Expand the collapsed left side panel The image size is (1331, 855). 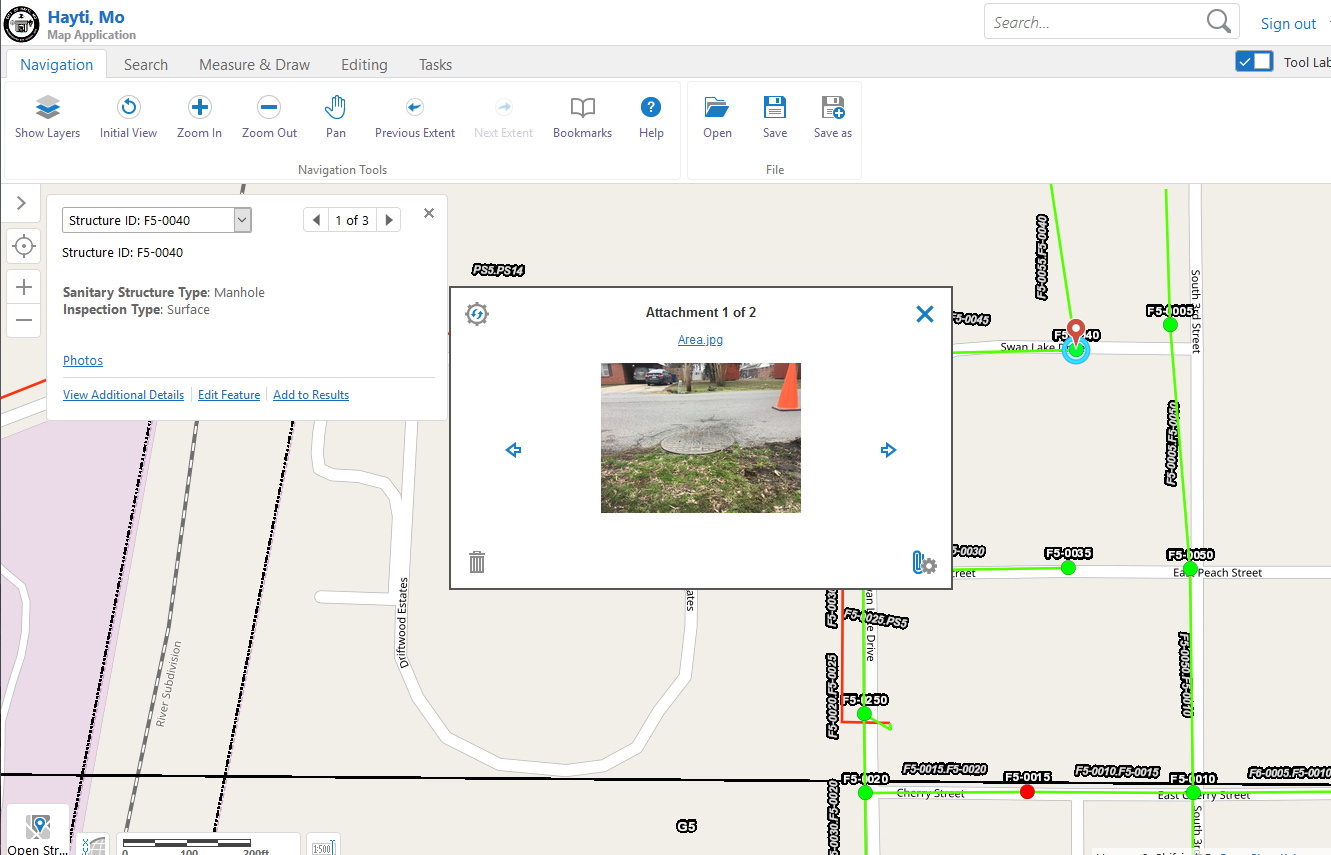click(22, 203)
